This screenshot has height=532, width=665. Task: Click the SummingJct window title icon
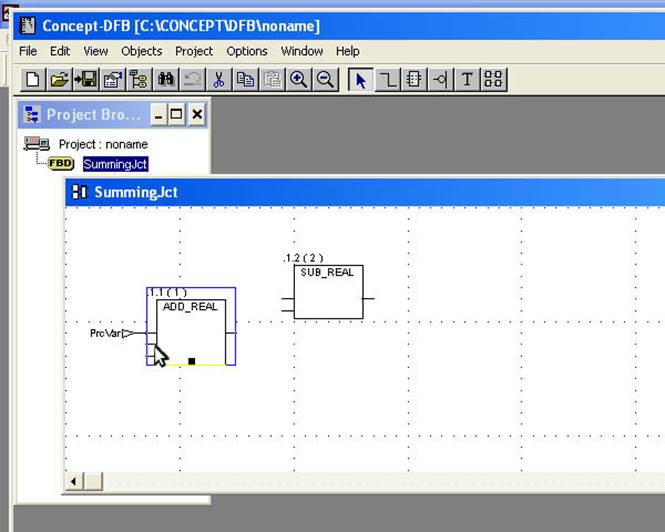pyautogui.click(x=79, y=192)
